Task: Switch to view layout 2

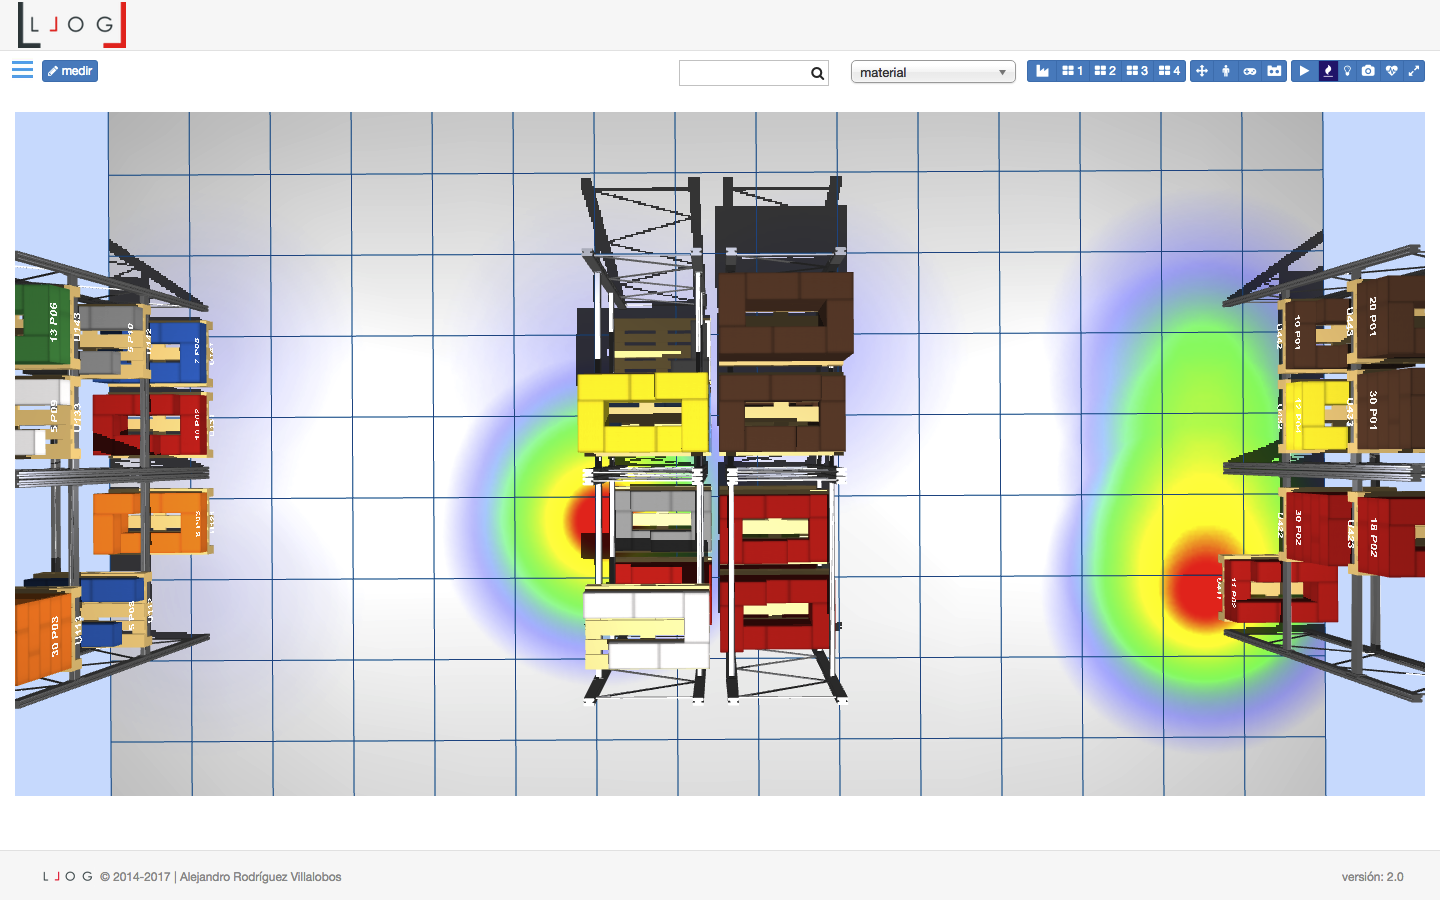Action: (1105, 71)
